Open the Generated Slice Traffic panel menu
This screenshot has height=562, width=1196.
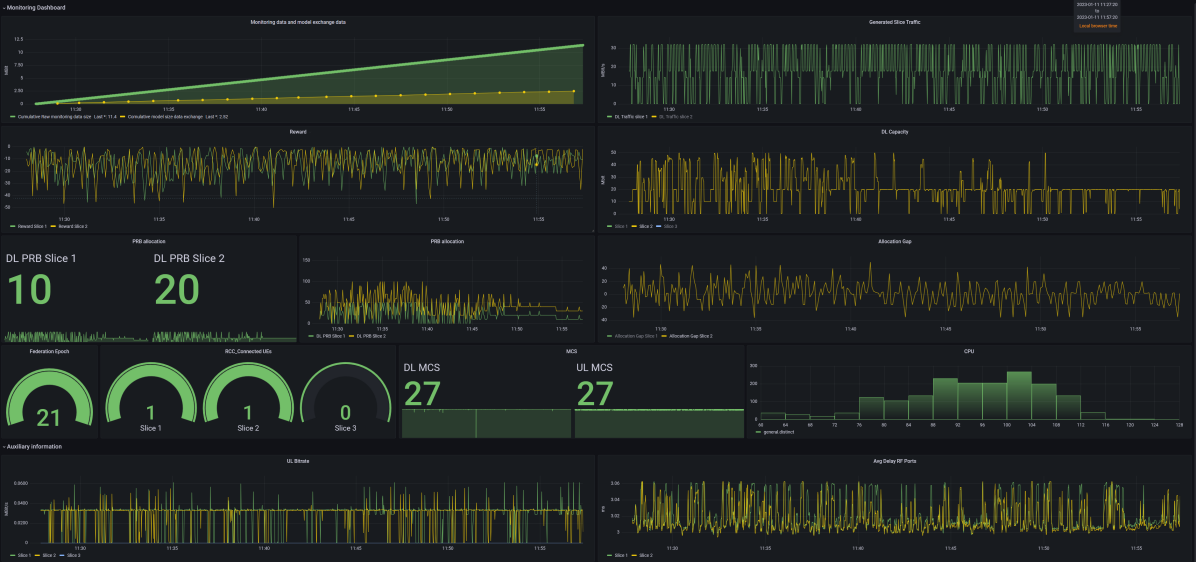(x=895, y=21)
